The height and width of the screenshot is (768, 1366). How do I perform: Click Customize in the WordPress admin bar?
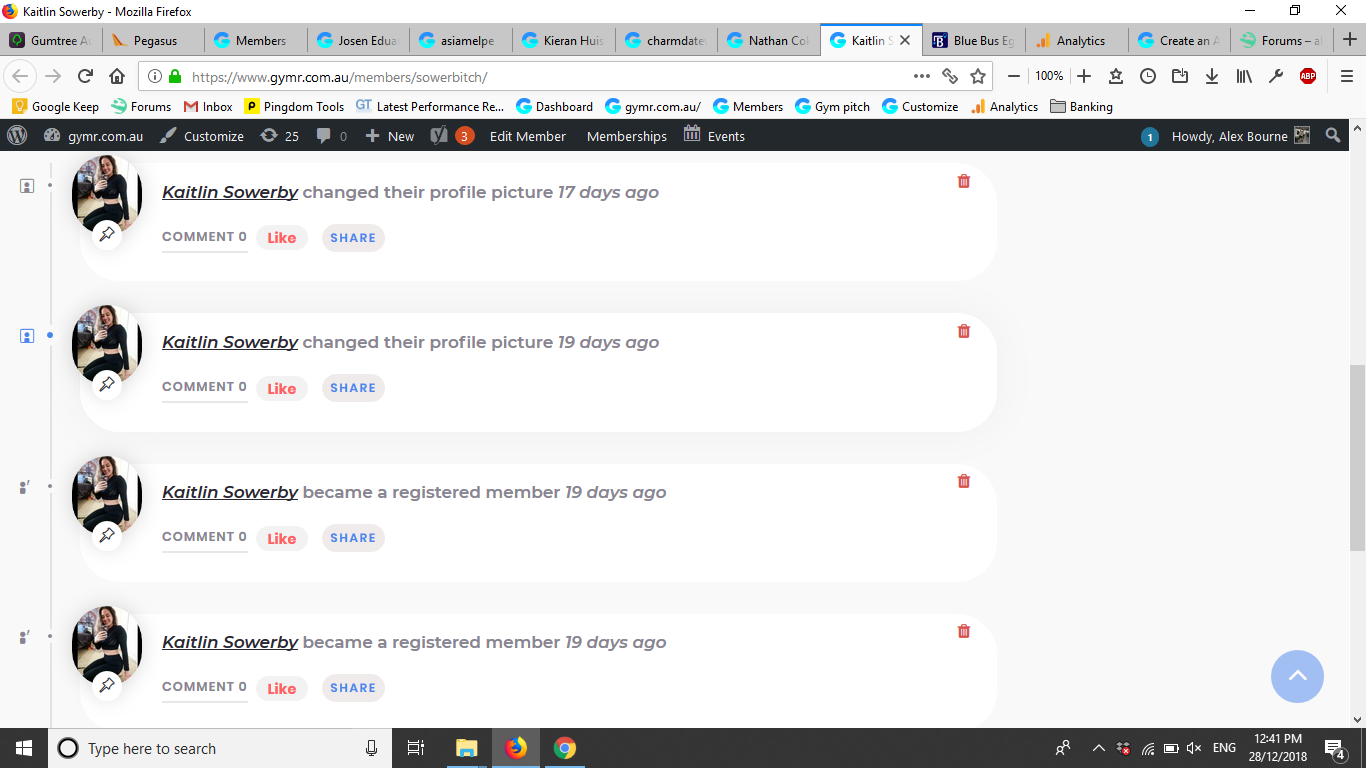click(x=202, y=136)
